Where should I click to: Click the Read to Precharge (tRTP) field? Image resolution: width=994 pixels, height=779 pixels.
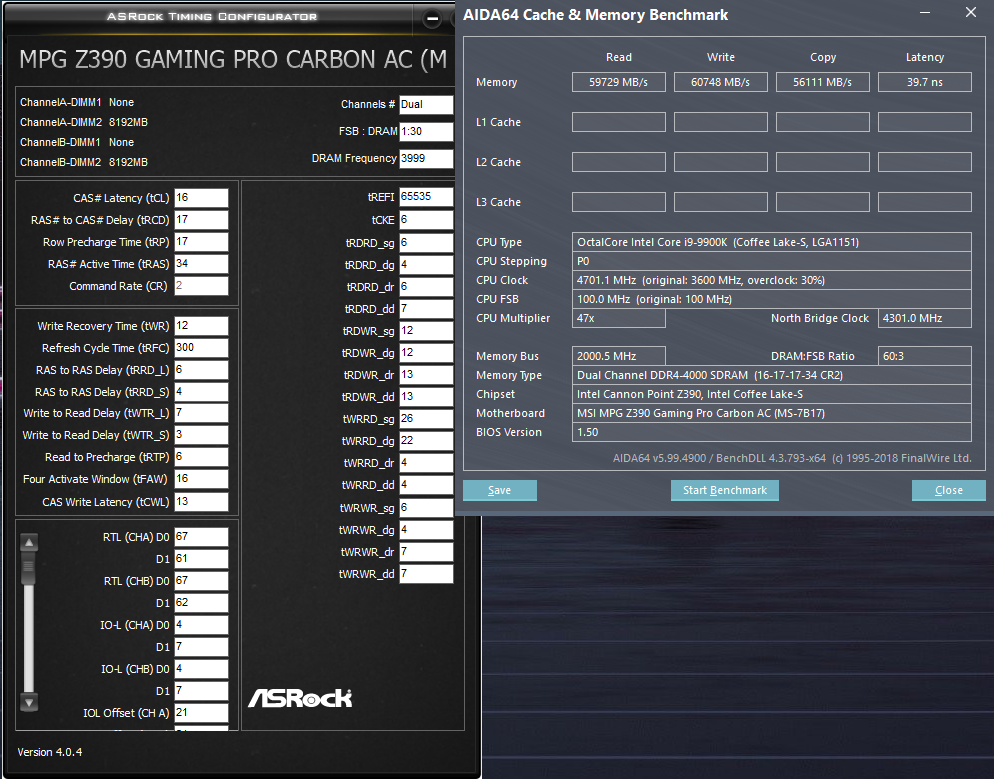[201, 457]
